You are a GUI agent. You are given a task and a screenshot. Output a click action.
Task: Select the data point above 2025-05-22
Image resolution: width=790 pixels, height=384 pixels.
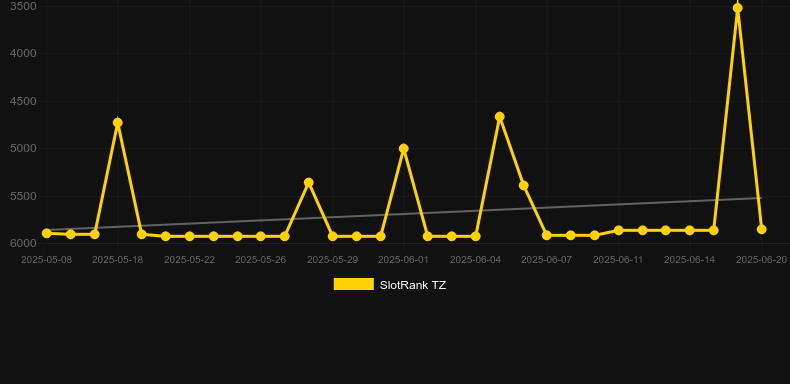tap(189, 236)
